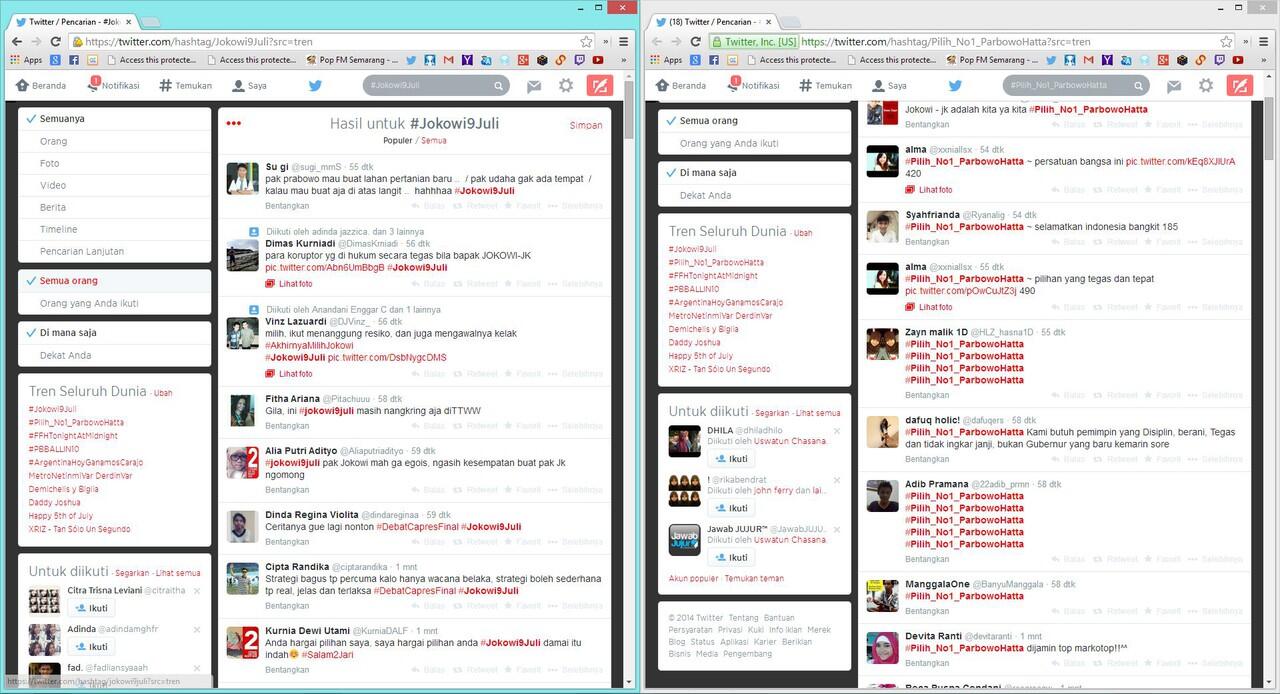
Task: Open Daddy Joshua trend in ParbowoHatta window
Action: pos(693,342)
